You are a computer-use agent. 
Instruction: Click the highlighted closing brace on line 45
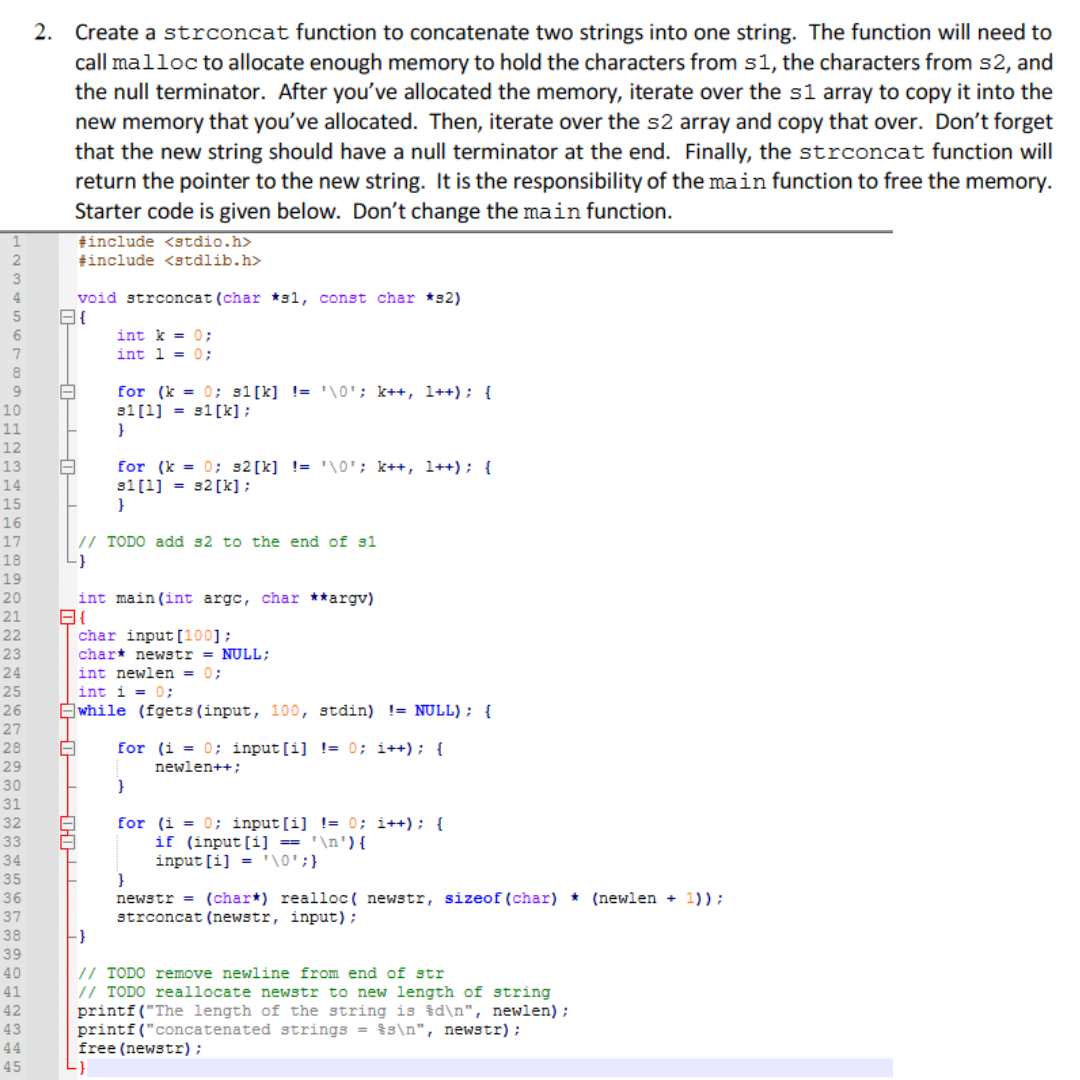(x=84, y=1067)
